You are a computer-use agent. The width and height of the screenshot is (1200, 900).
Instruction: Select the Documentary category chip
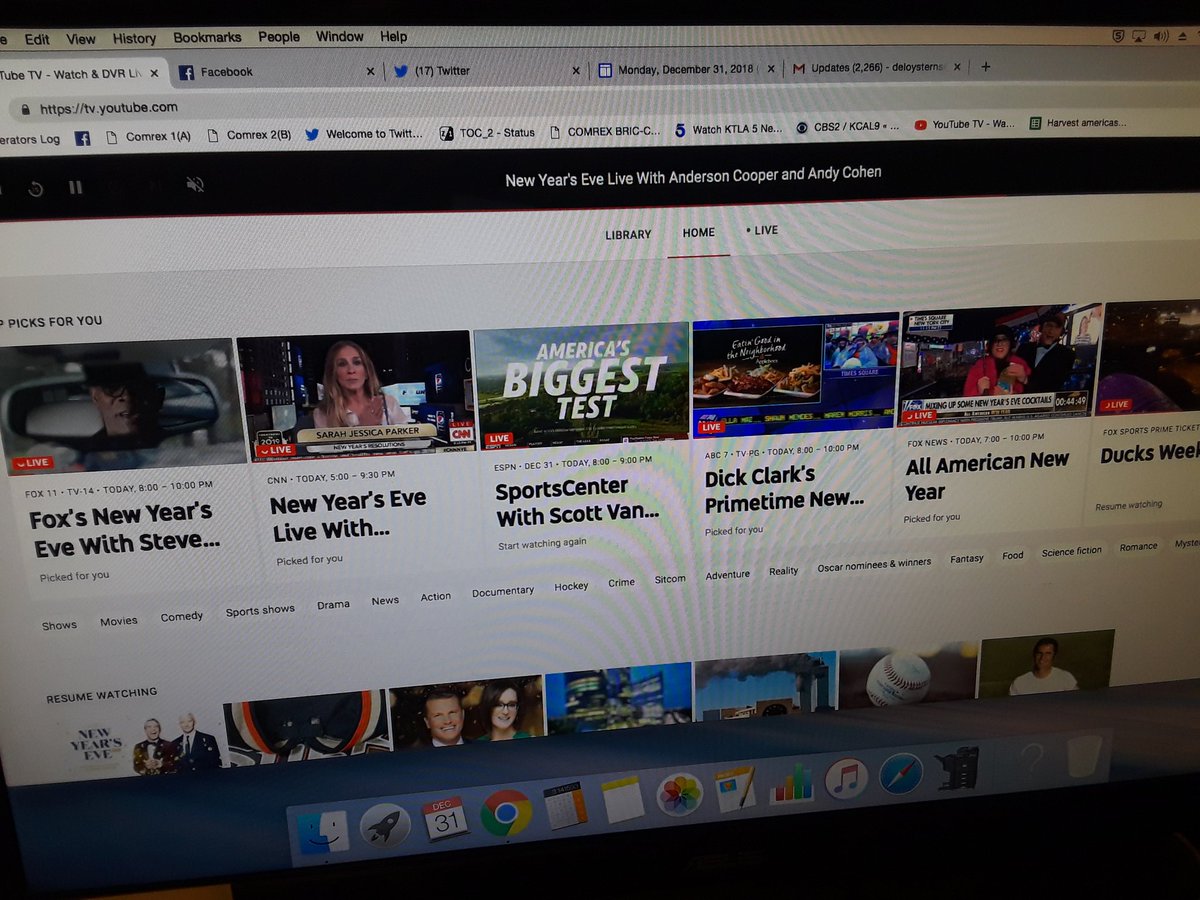click(x=503, y=591)
